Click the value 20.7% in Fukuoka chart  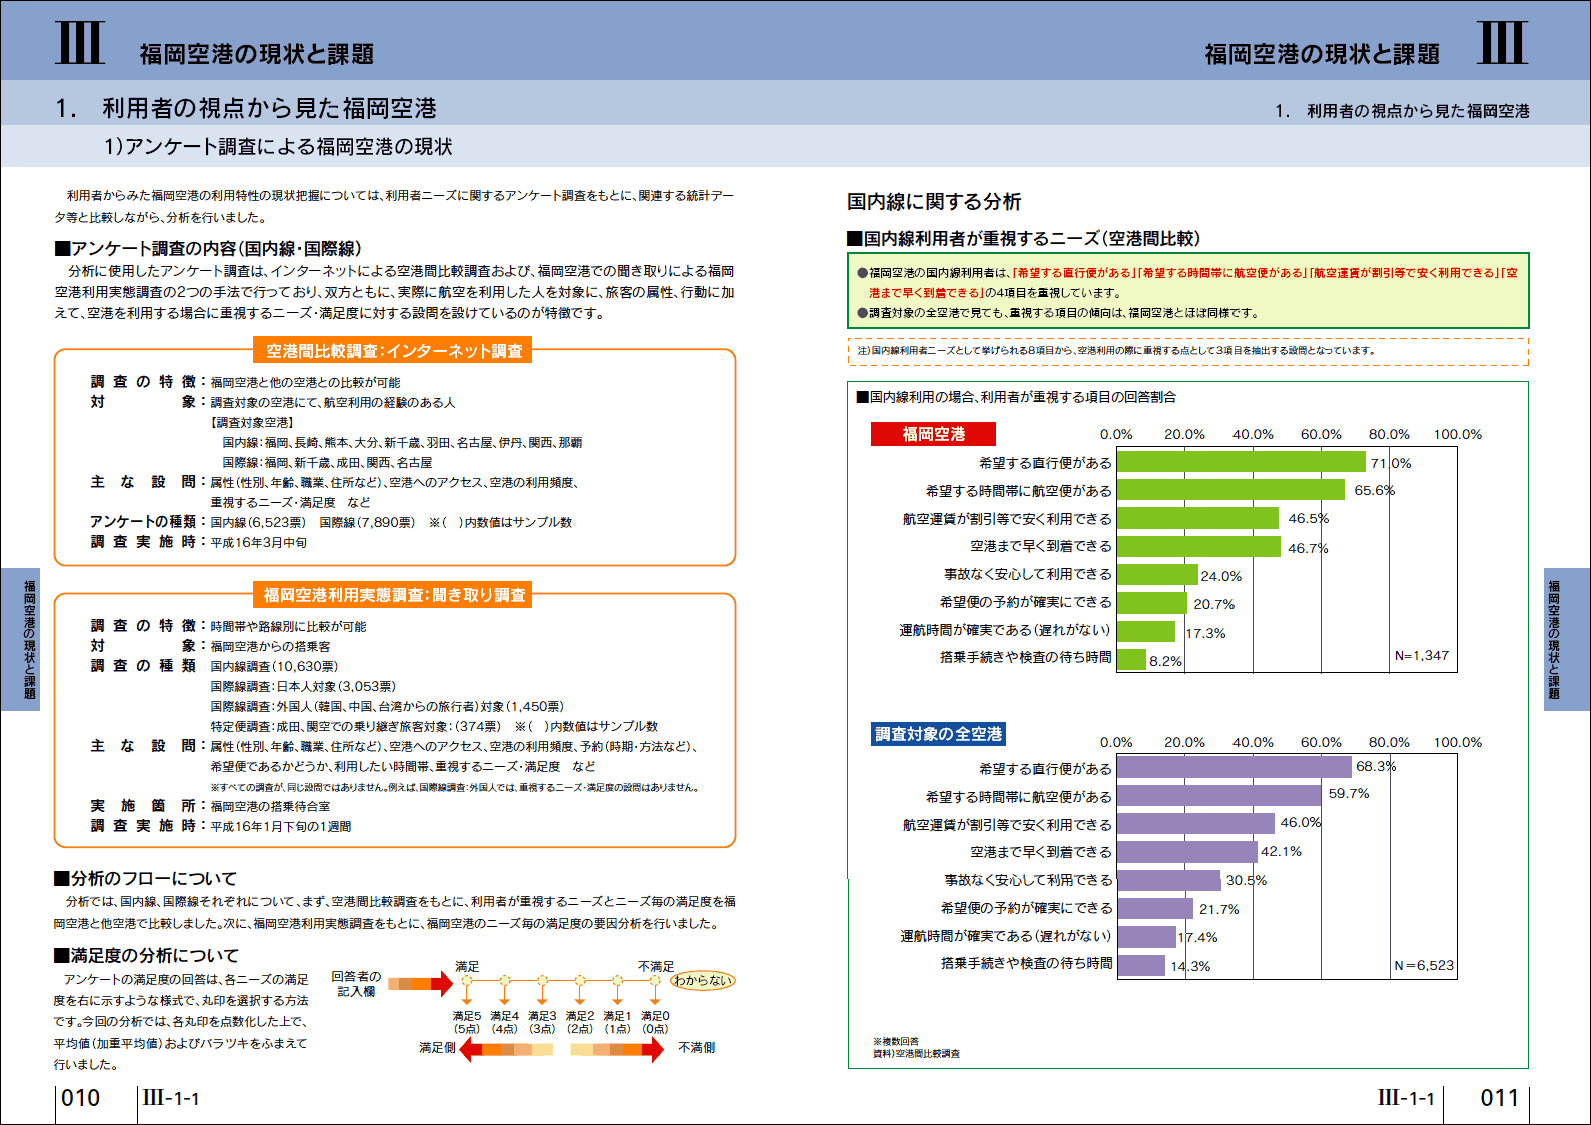pos(1214,604)
